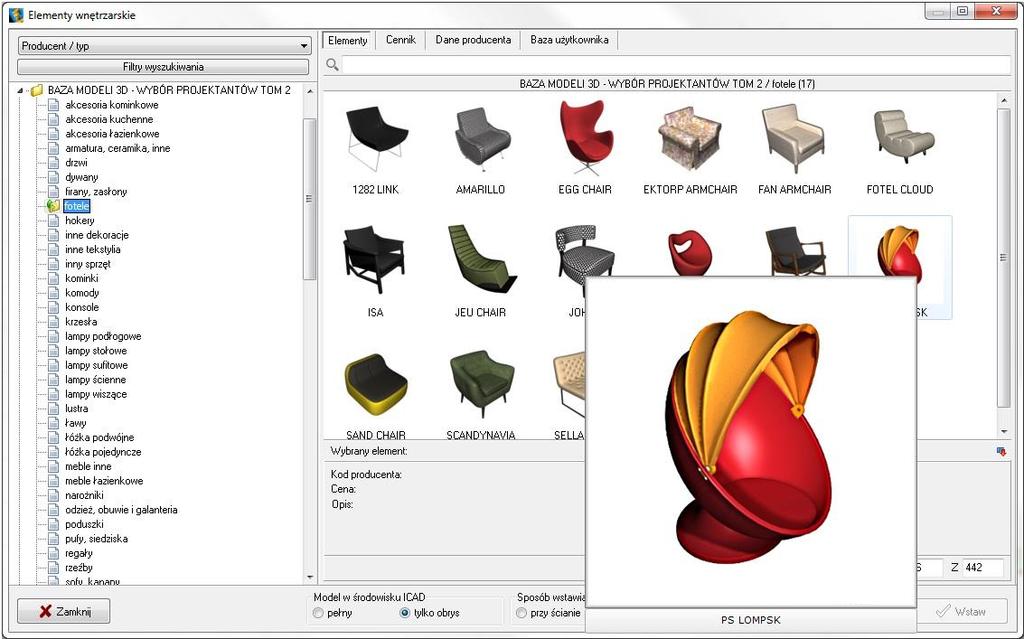This screenshot has height=639, width=1024.
Task: Open 'odzież, obuwie i galanteria' category
Action: tap(121, 510)
